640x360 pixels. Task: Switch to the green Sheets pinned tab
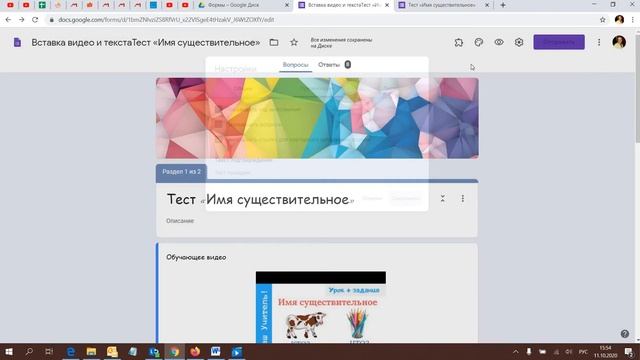pyautogui.click(x=42, y=5)
